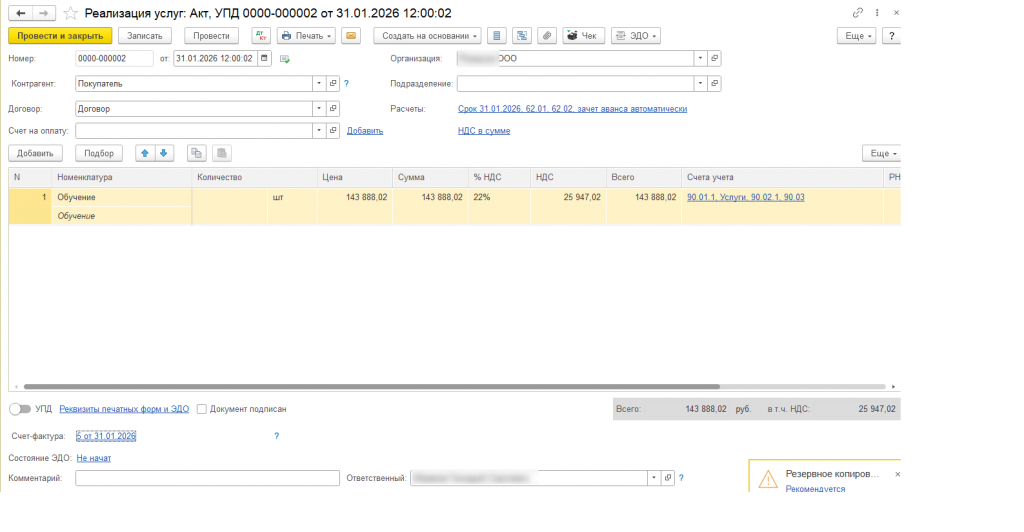
Task: Add a row with Добавить button
Action: pyautogui.click(x=35, y=153)
